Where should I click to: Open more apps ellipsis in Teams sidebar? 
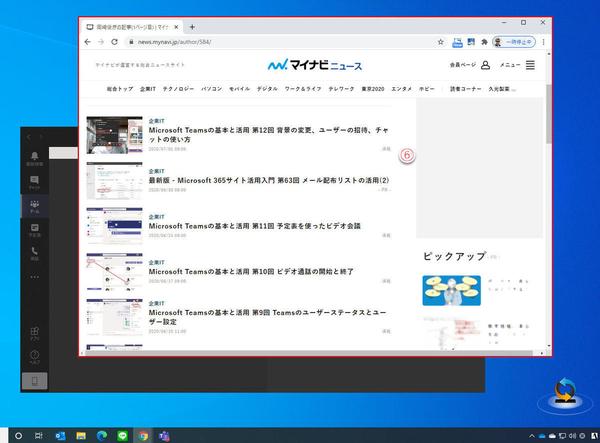[x=34, y=277]
